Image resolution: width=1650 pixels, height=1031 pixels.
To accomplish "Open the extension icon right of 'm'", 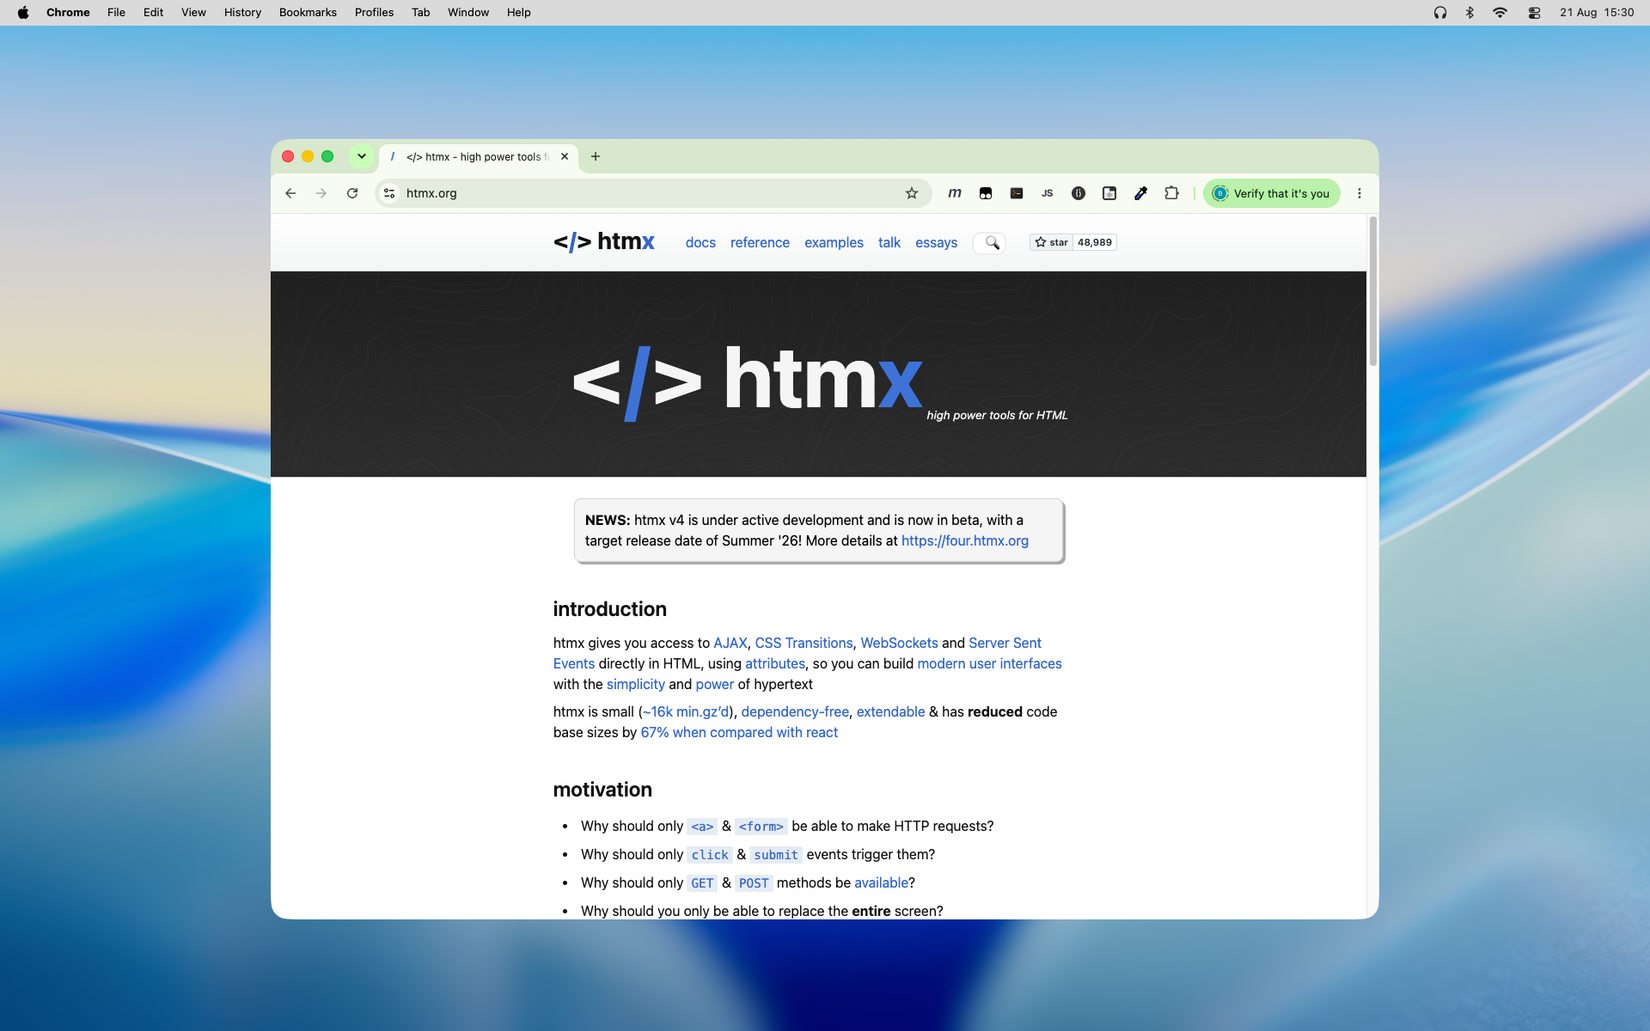I will point(985,193).
